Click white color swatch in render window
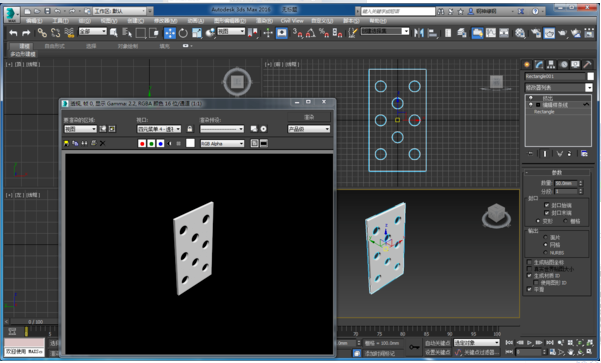The image size is (601, 363). click(190, 143)
